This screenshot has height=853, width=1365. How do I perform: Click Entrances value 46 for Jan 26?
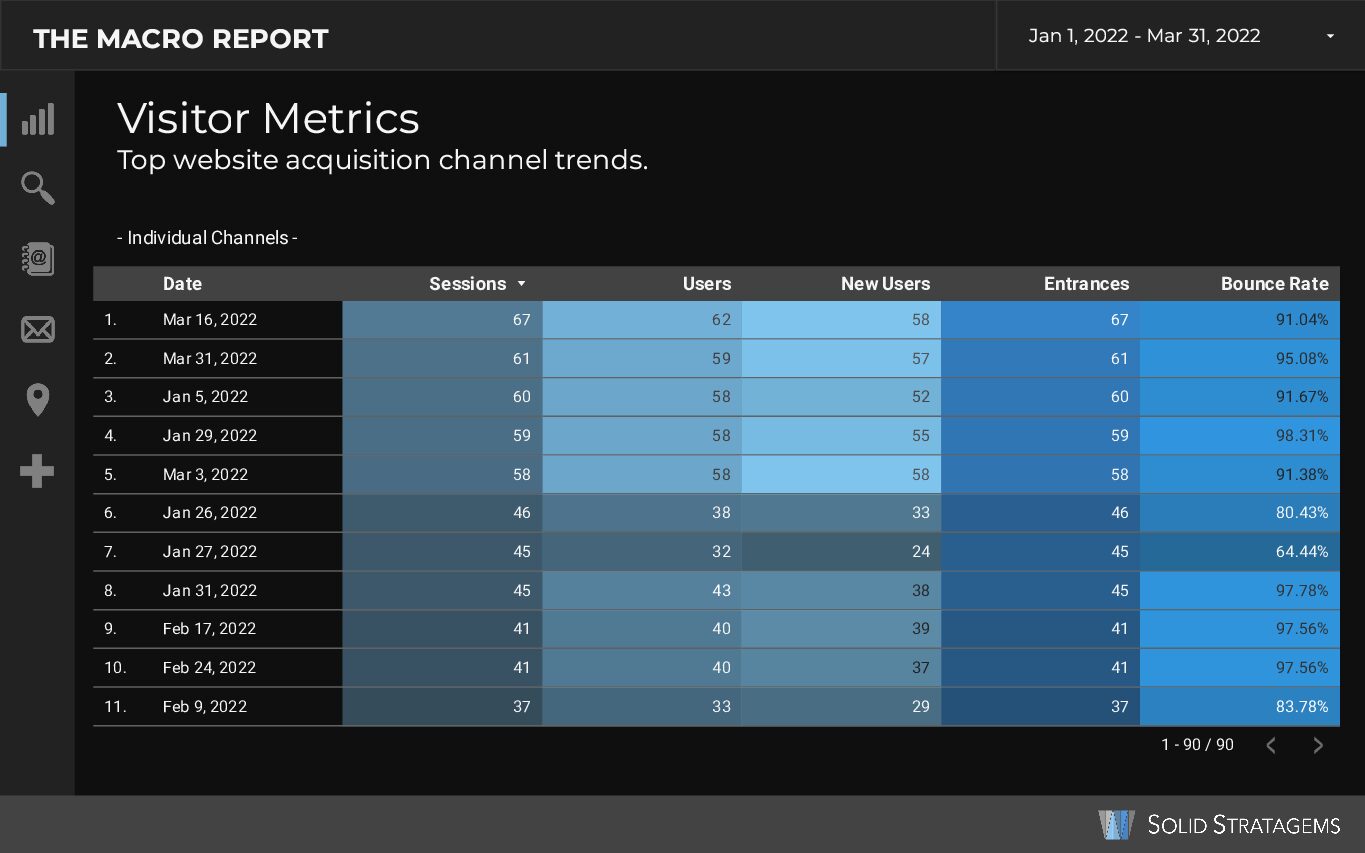pos(1040,513)
